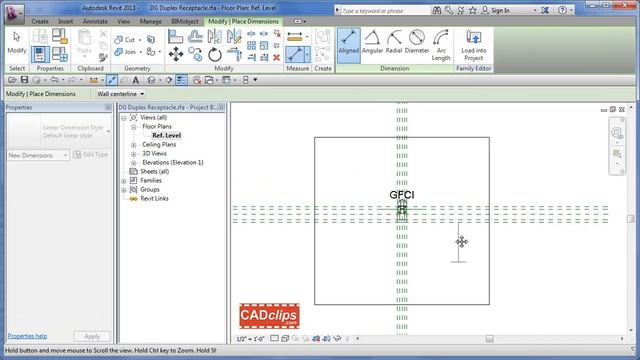This screenshot has height=360, width=640.
Task: Open the Linear Dimension Style type selector
Action: pos(59,131)
